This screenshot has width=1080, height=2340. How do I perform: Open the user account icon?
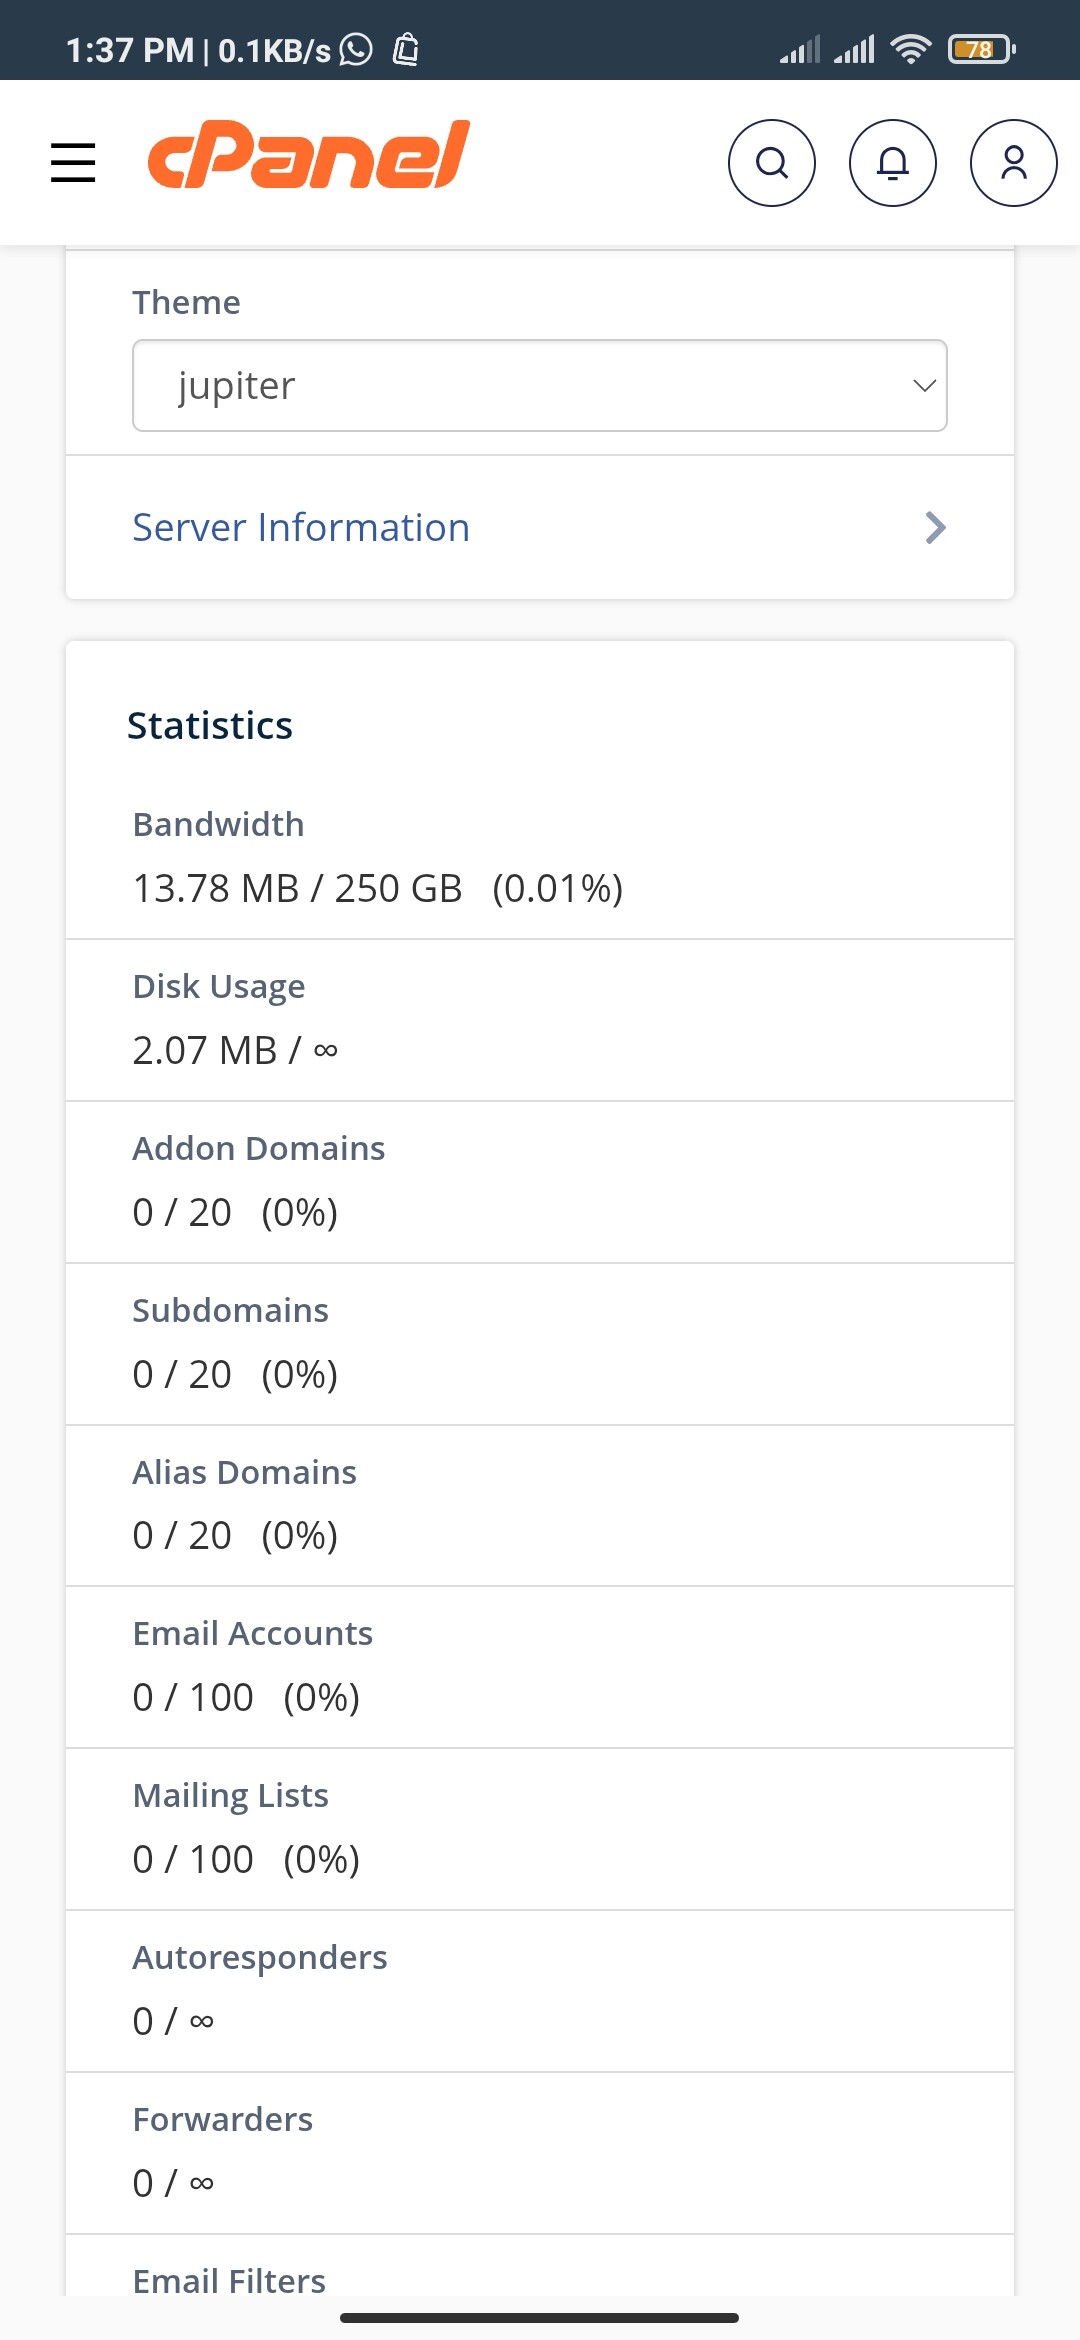coord(1013,163)
